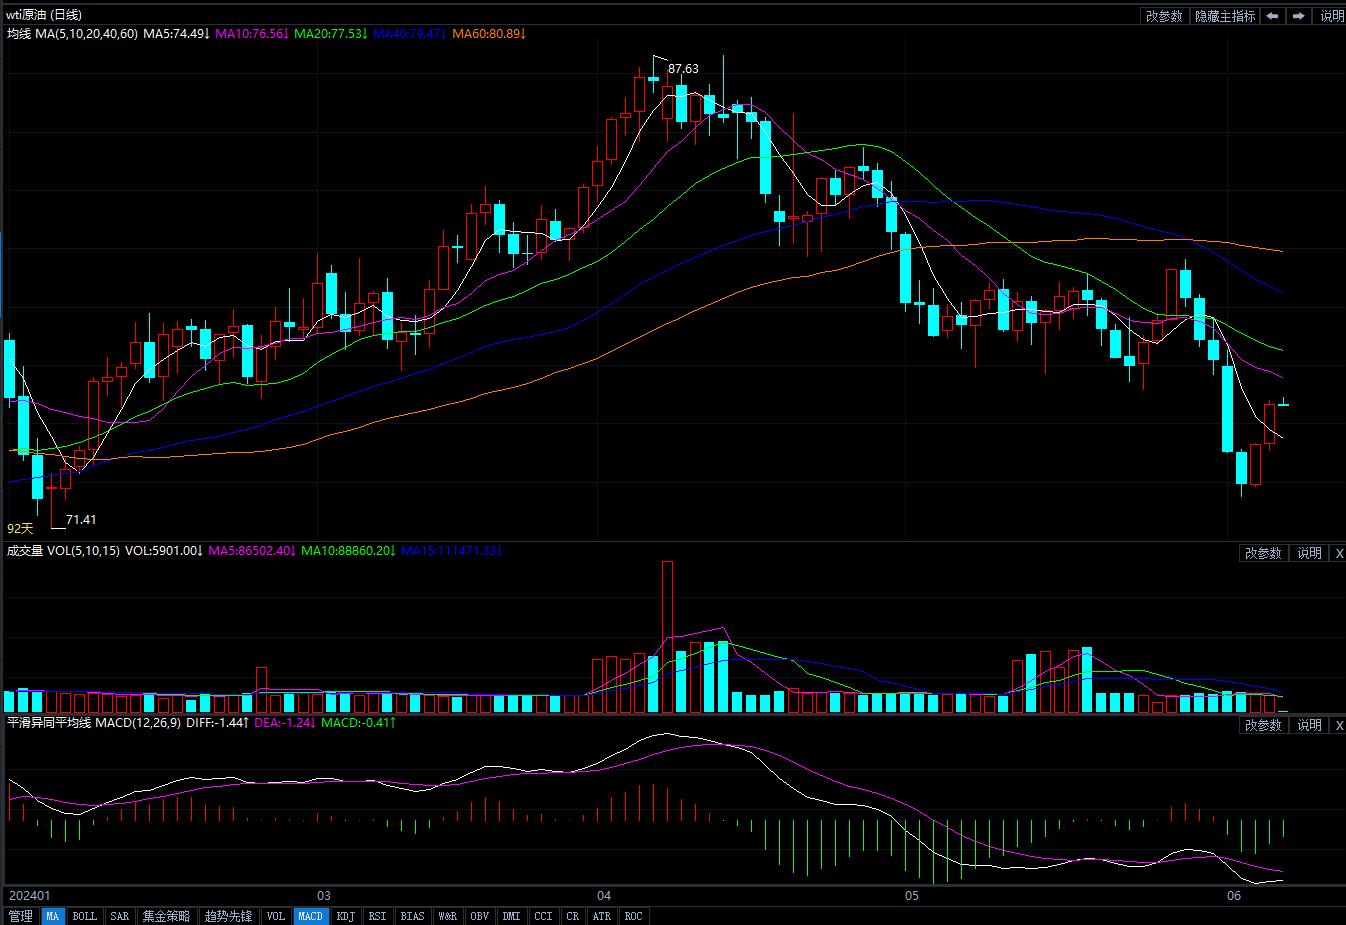Close the volume panel with its X
1346x925 pixels.
tap(1339, 553)
